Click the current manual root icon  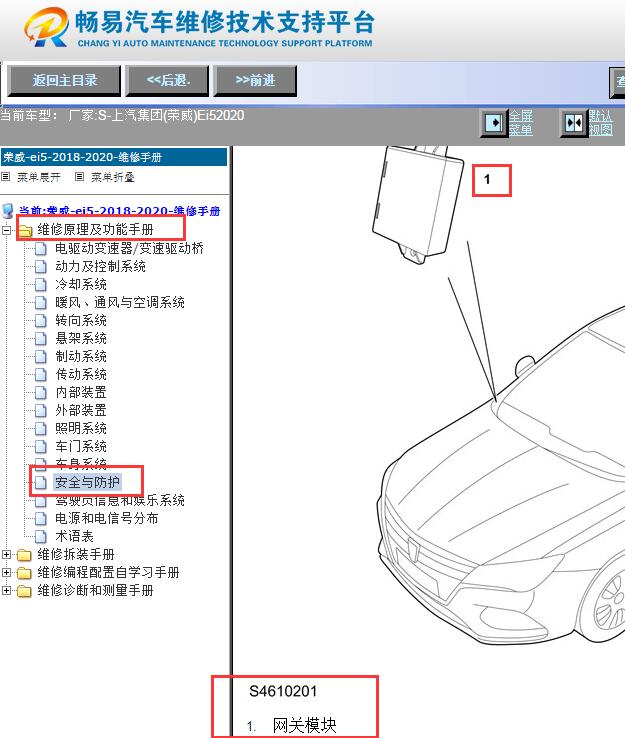[x=8, y=211]
